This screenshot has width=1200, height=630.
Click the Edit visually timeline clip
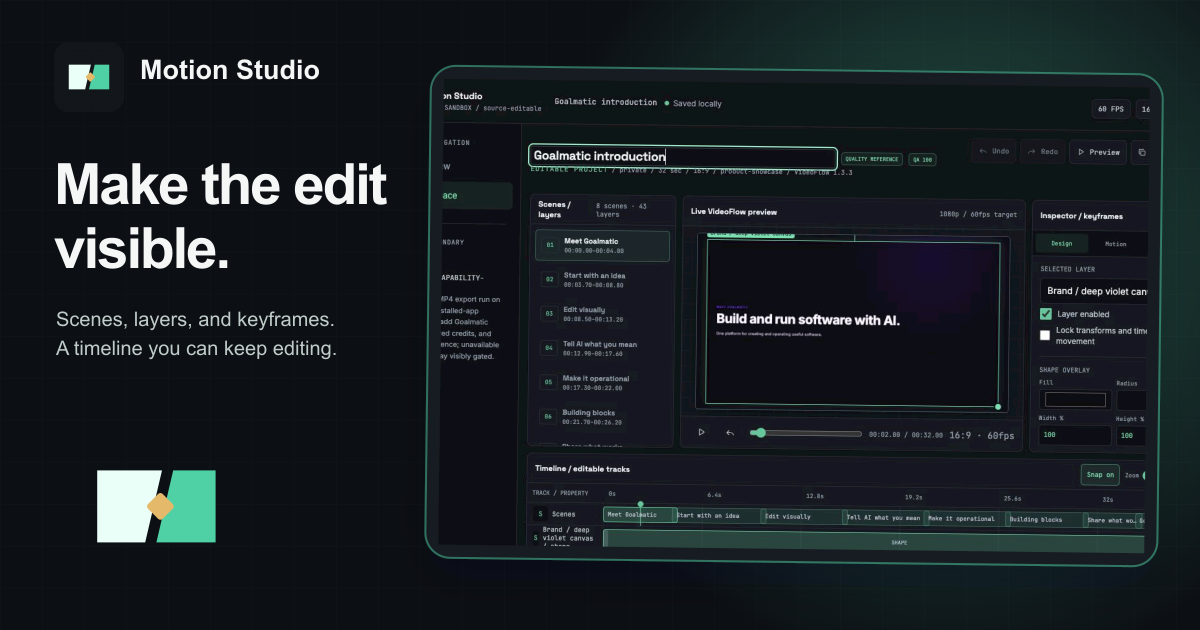pos(803,517)
